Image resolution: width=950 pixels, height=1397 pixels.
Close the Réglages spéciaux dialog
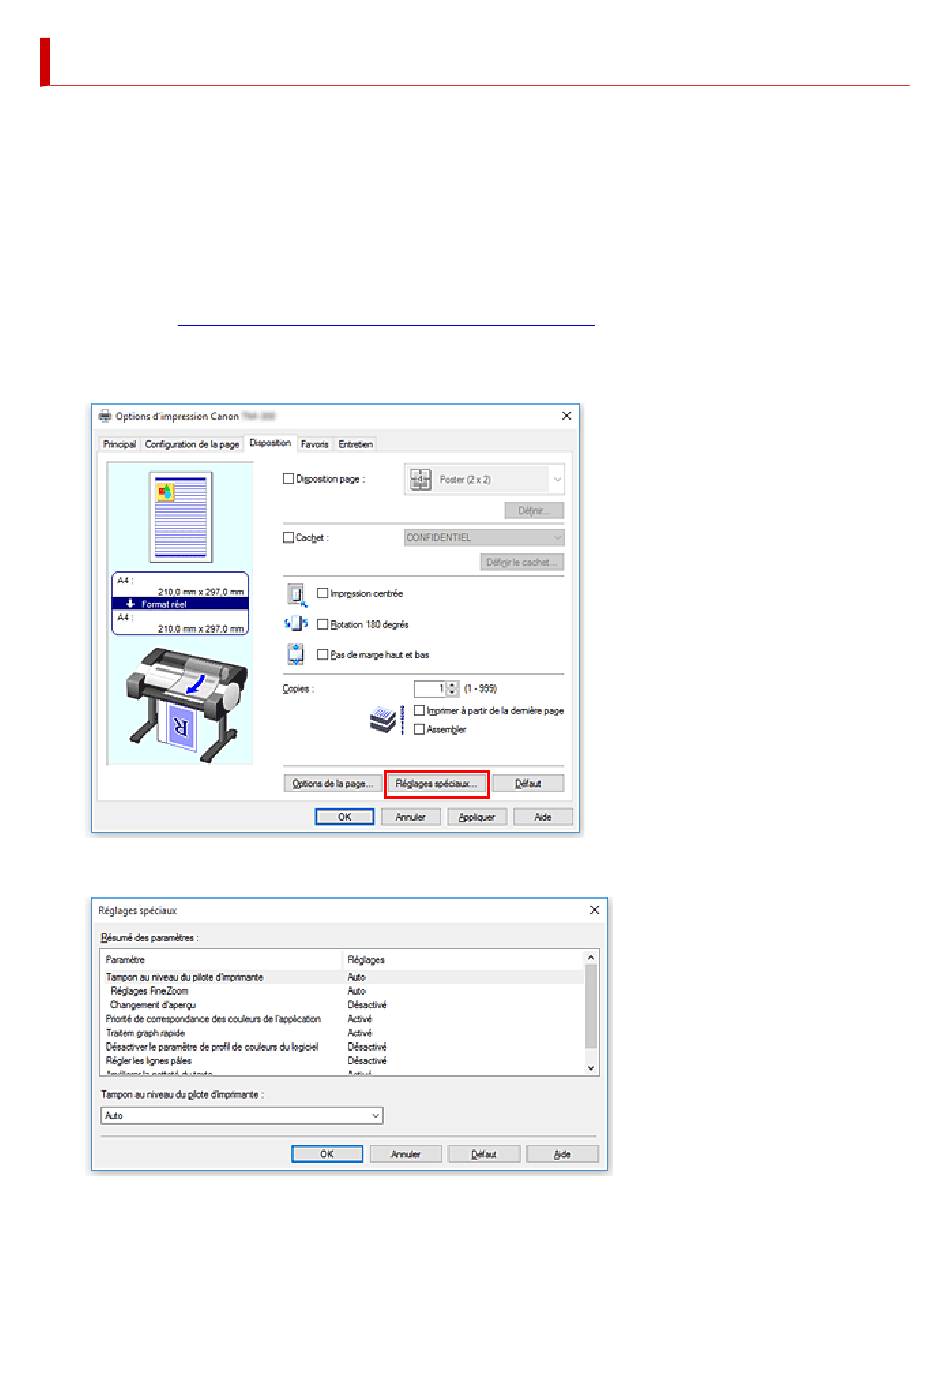(x=595, y=911)
